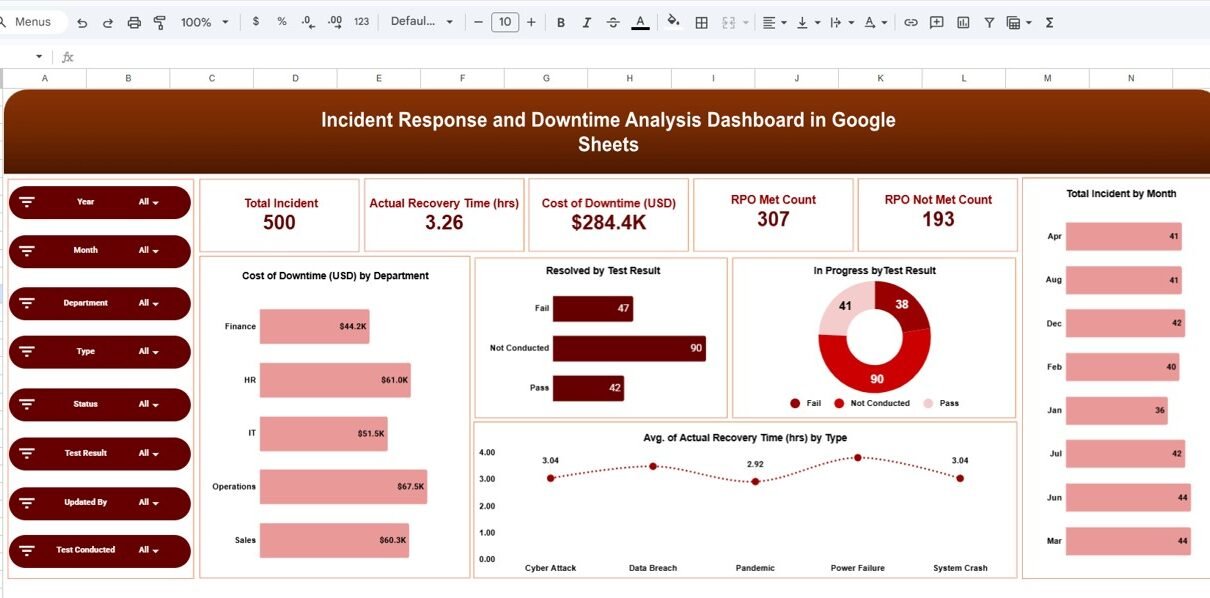Viewport: 1210px width, 598px height.
Task: Click the print icon
Action: coord(134,22)
